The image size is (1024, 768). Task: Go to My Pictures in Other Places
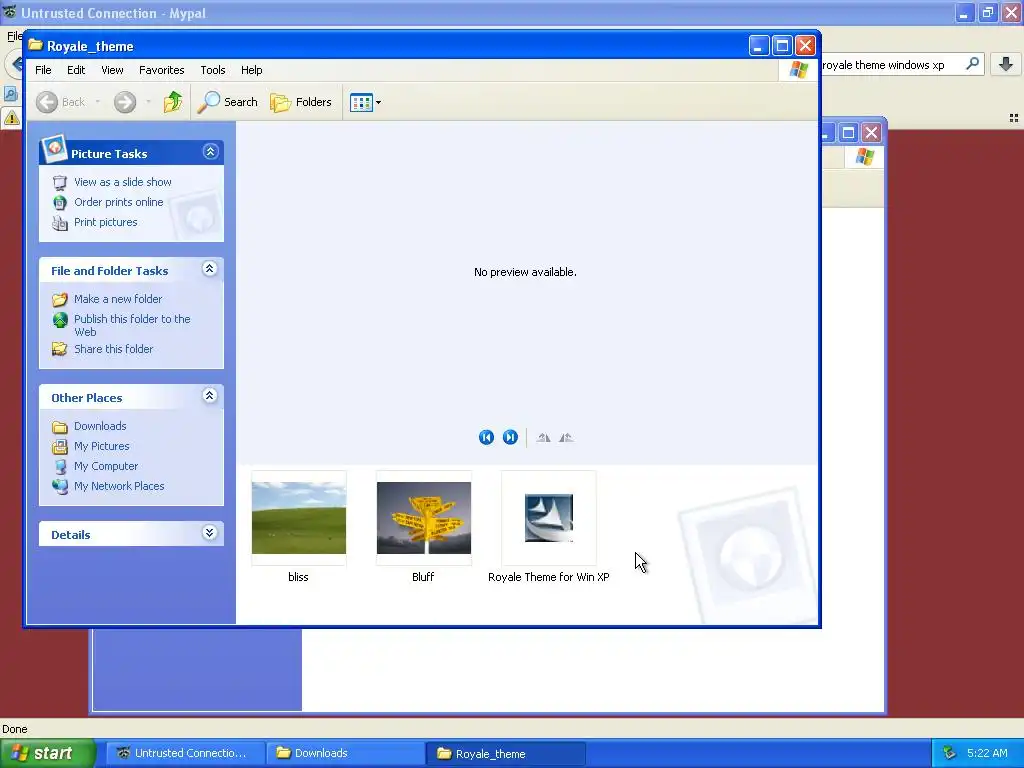point(102,446)
